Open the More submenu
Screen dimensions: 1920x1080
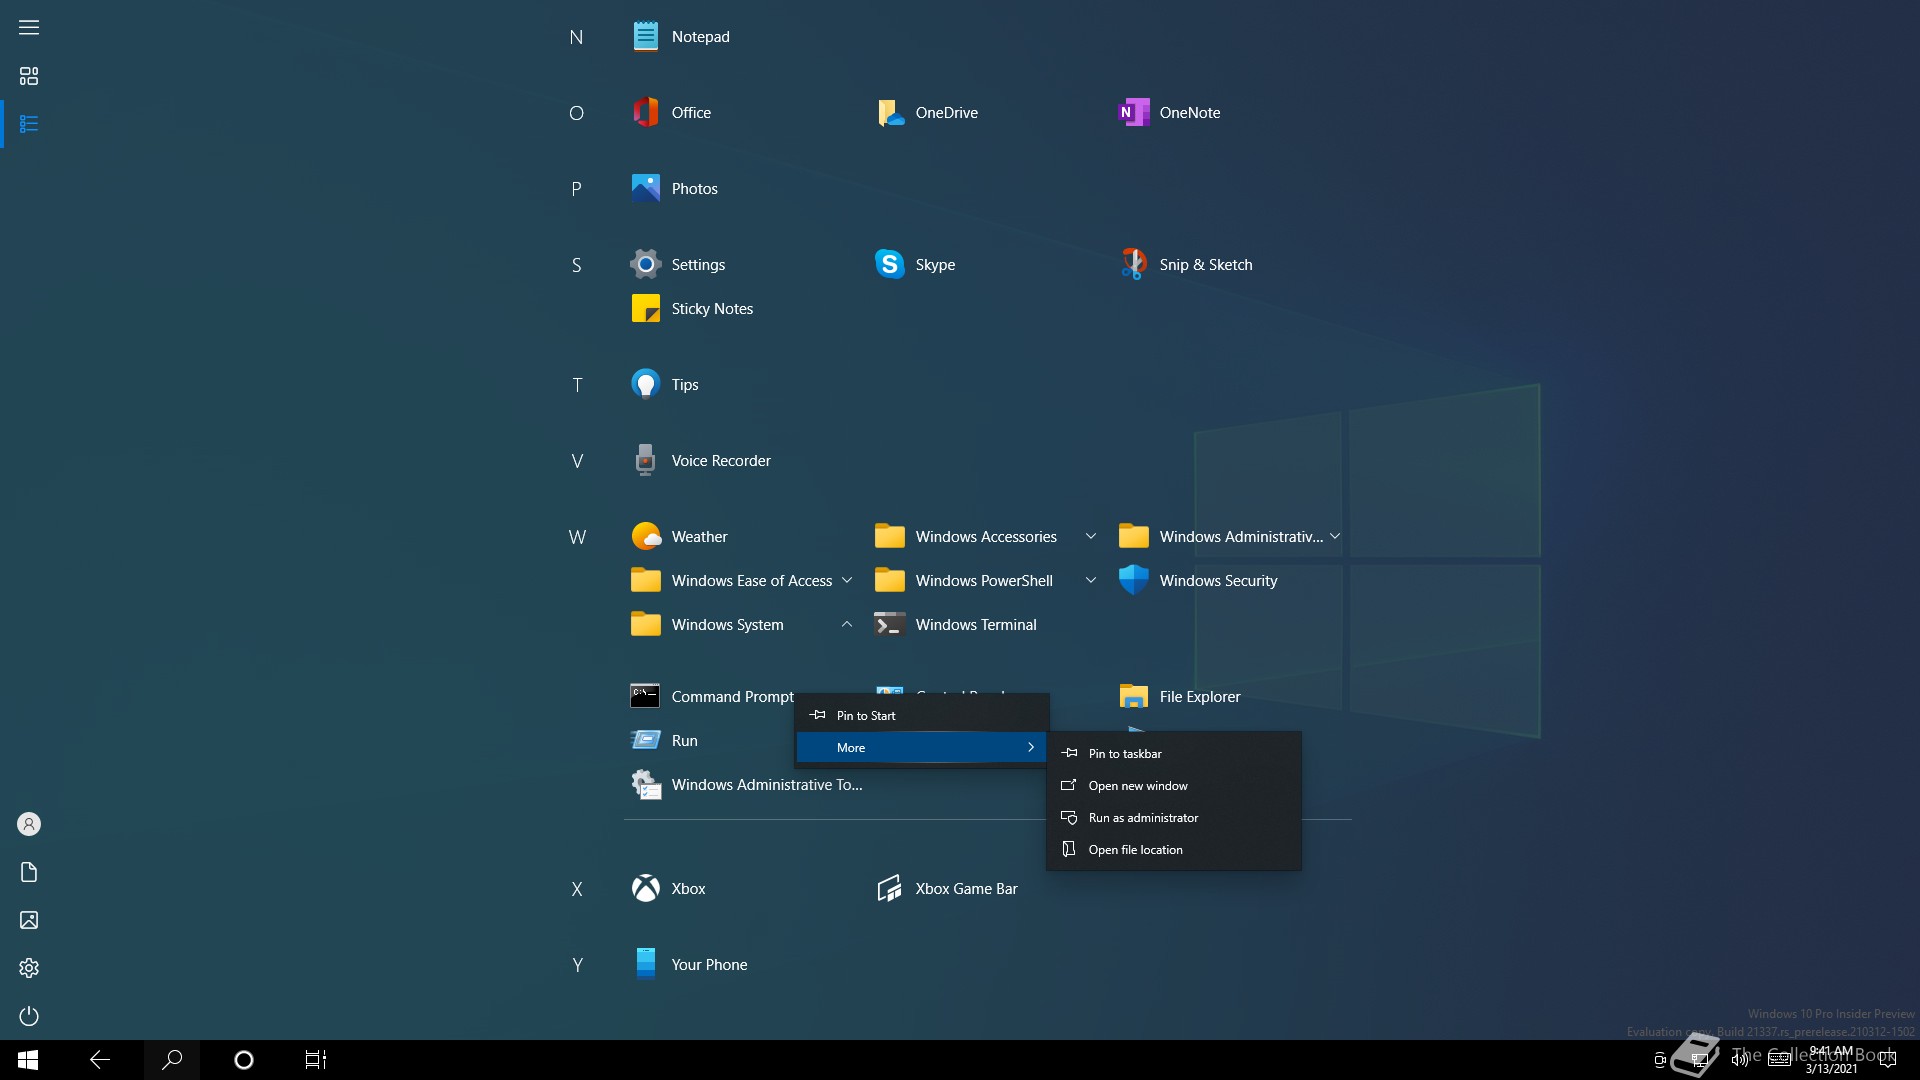[x=921, y=748]
